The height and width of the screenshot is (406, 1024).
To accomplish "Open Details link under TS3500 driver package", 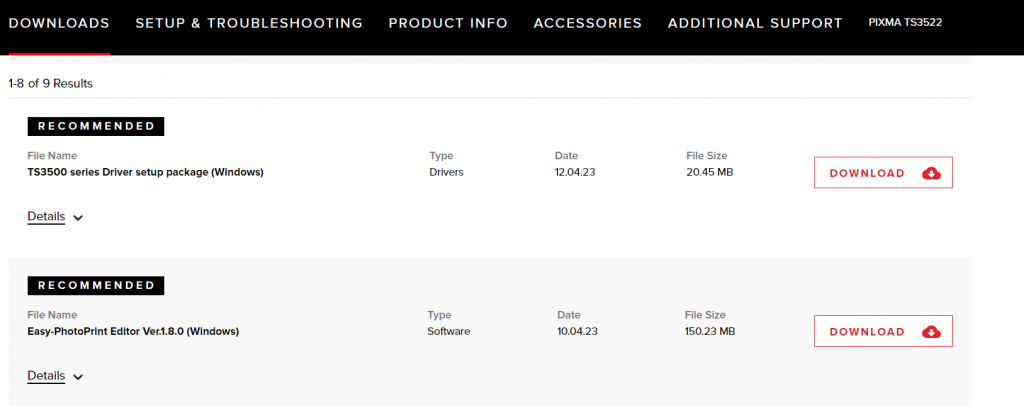I will pyautogui.click(x=46, y=216).
